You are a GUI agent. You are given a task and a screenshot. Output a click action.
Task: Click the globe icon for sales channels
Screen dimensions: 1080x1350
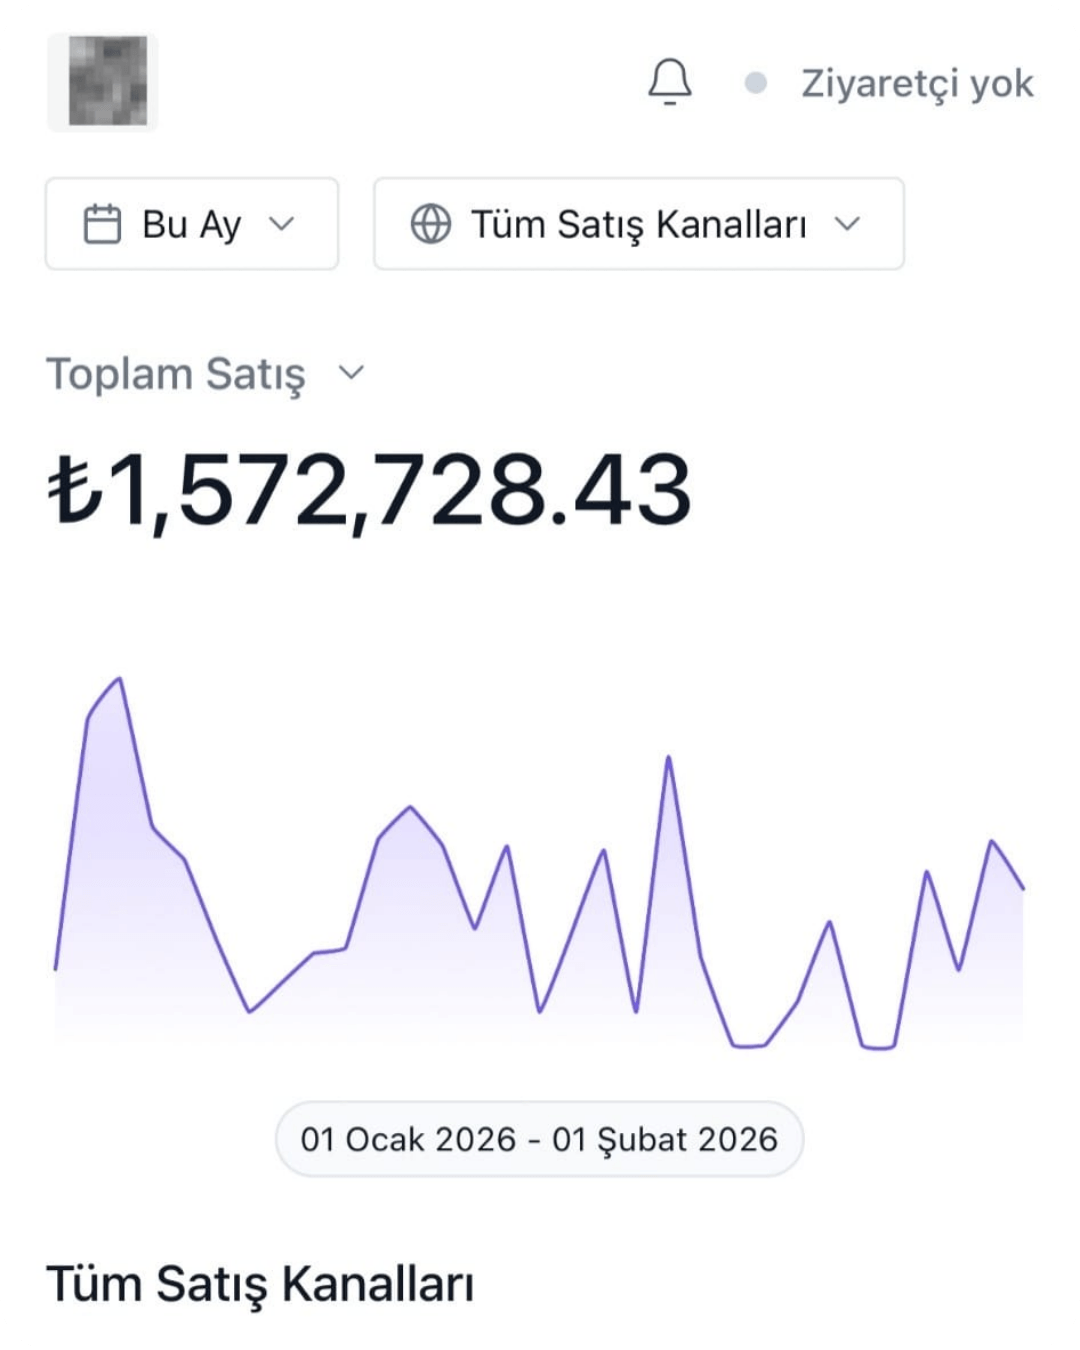pos(431,224)
